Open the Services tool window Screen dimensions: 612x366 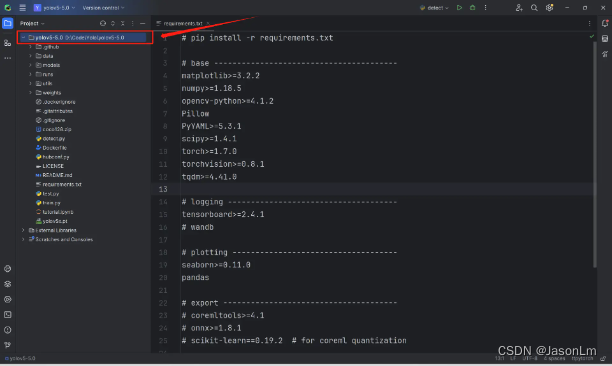tap(7, 299)
